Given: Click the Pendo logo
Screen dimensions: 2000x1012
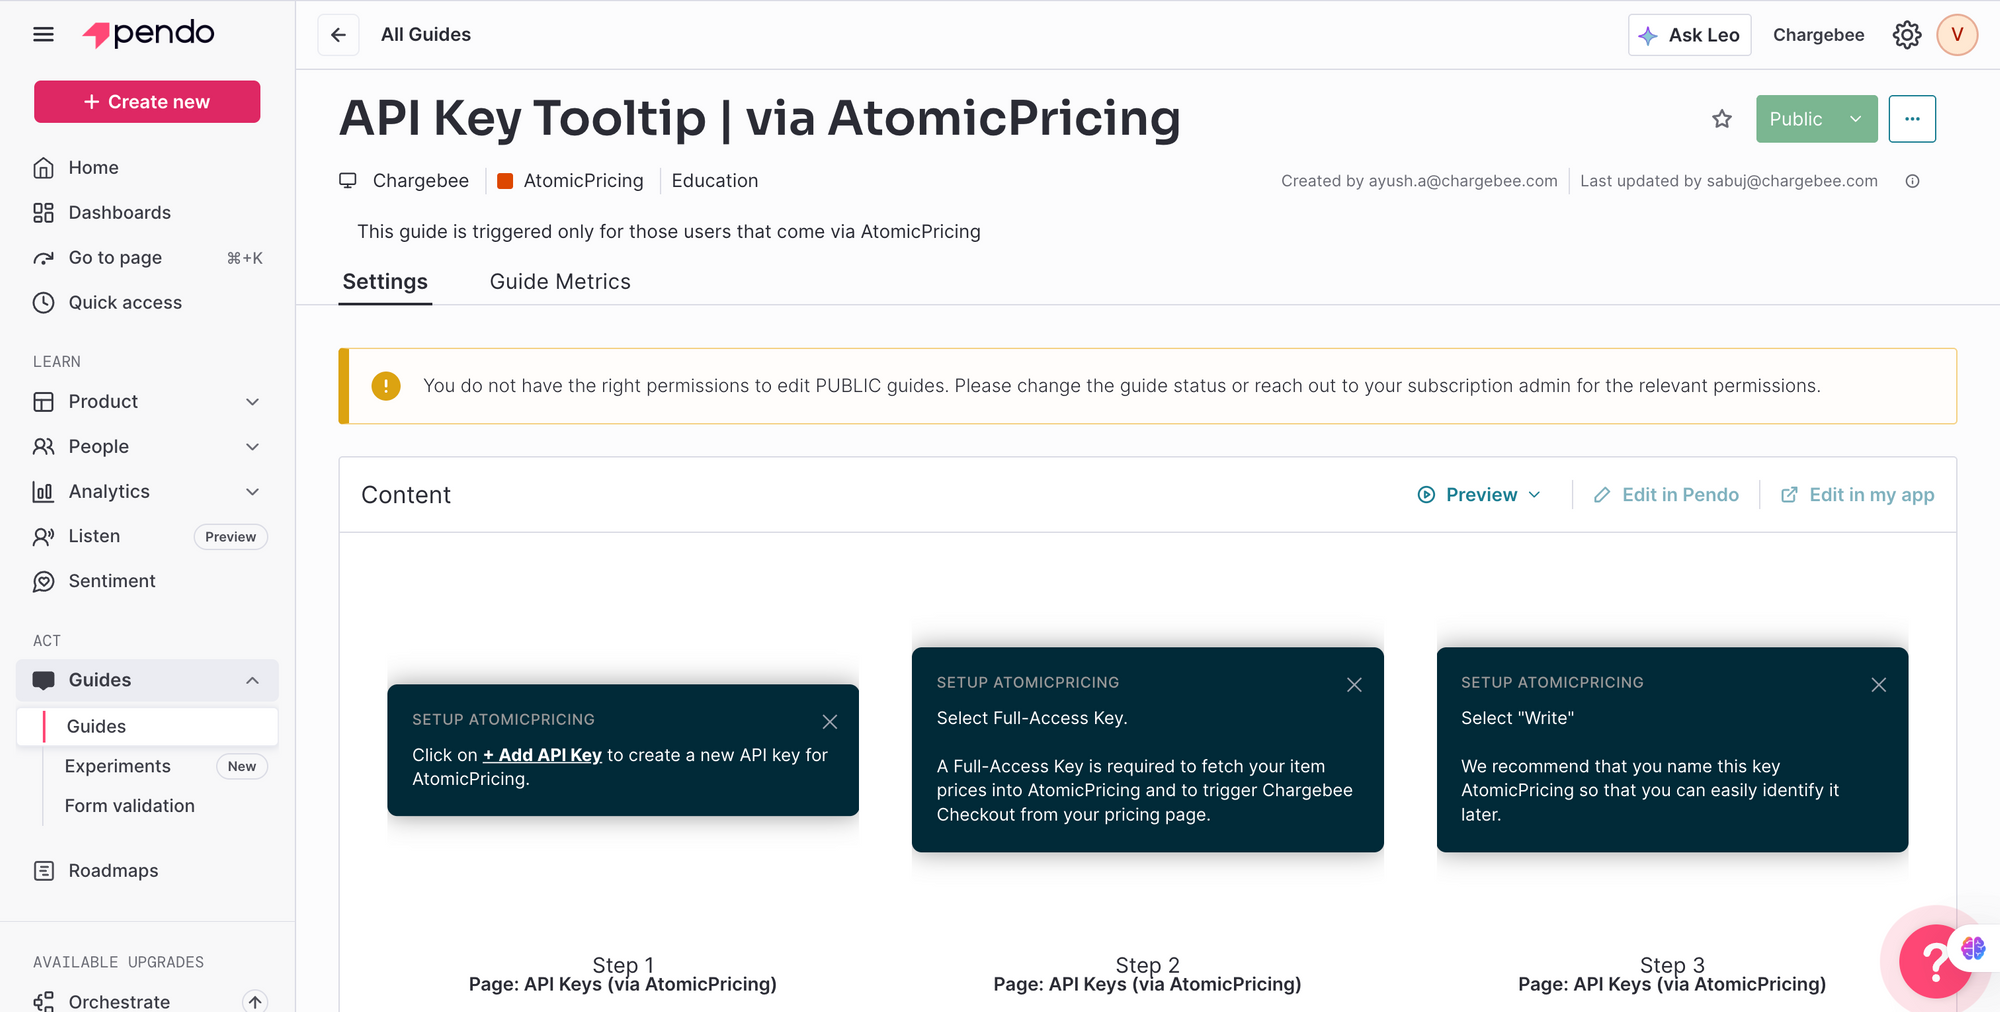Looking at the screenshot, I should click(x=148, y=34).
